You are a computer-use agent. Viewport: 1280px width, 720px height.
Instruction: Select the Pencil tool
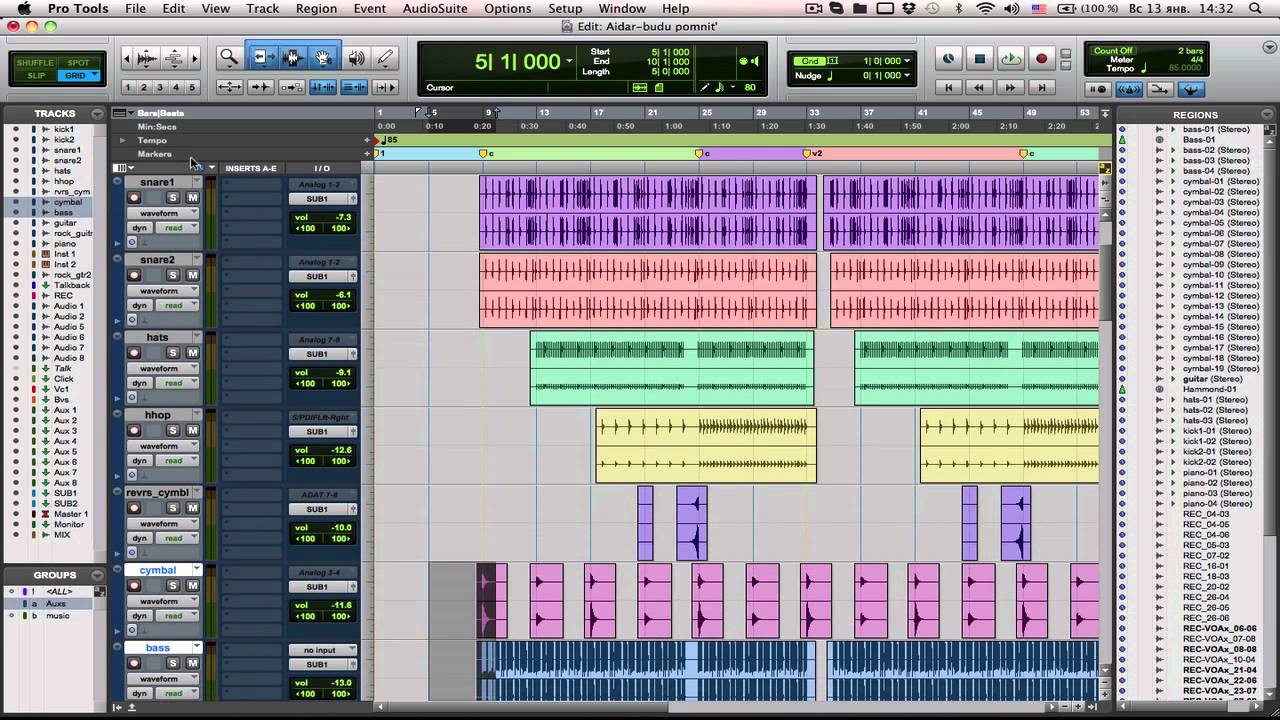click(x=385, y=58)
